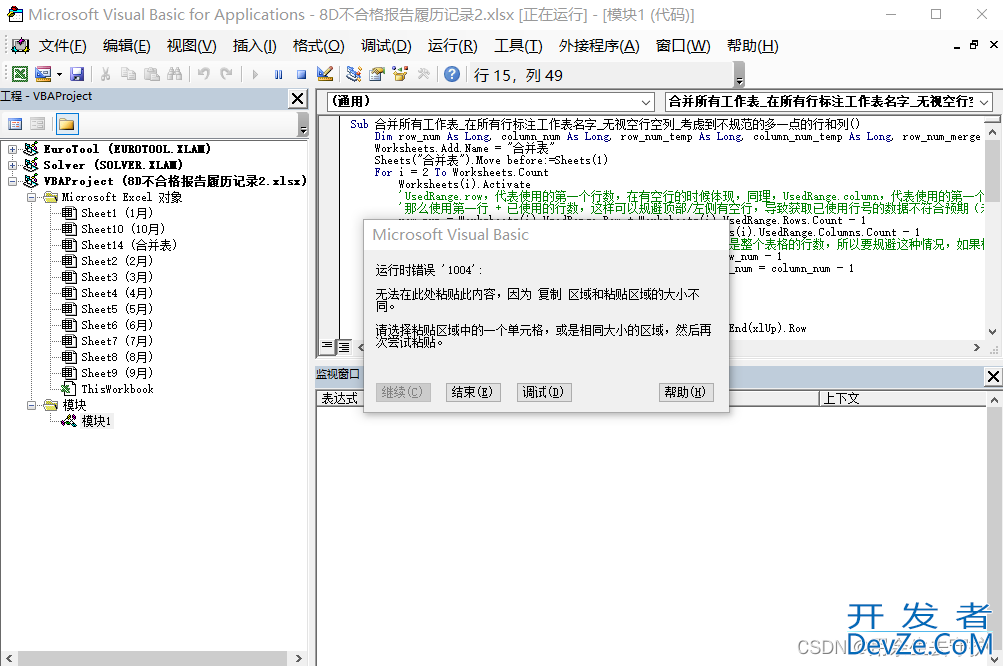The width and height of the screenshot is (1003, 666).
Task: Open the procedure name dropdown
Action: (984, 102)
